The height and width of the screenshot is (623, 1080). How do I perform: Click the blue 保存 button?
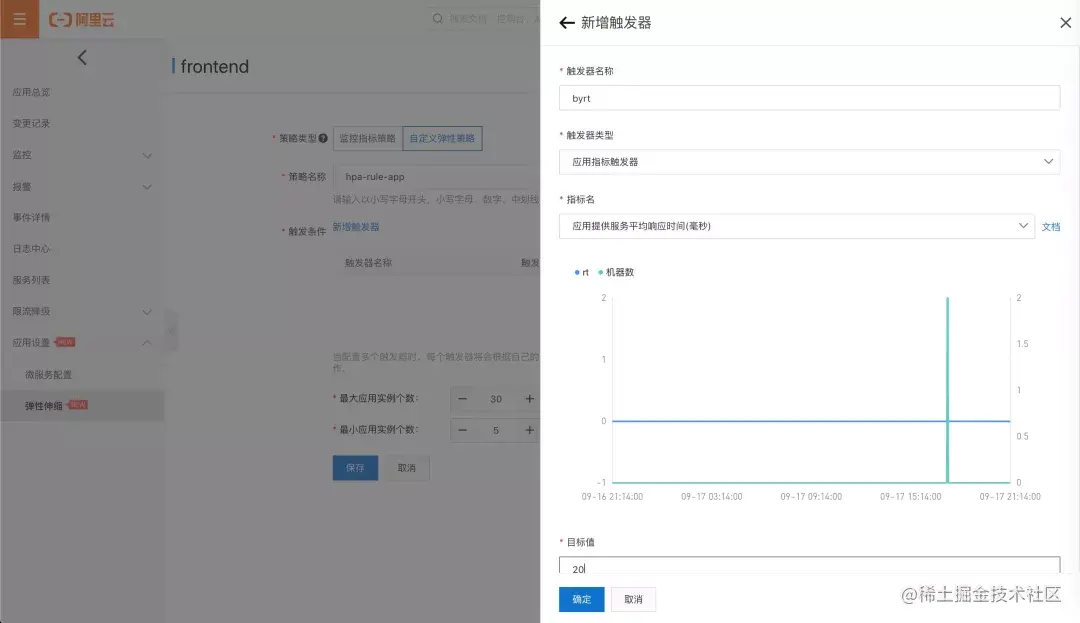click(355, 467)
